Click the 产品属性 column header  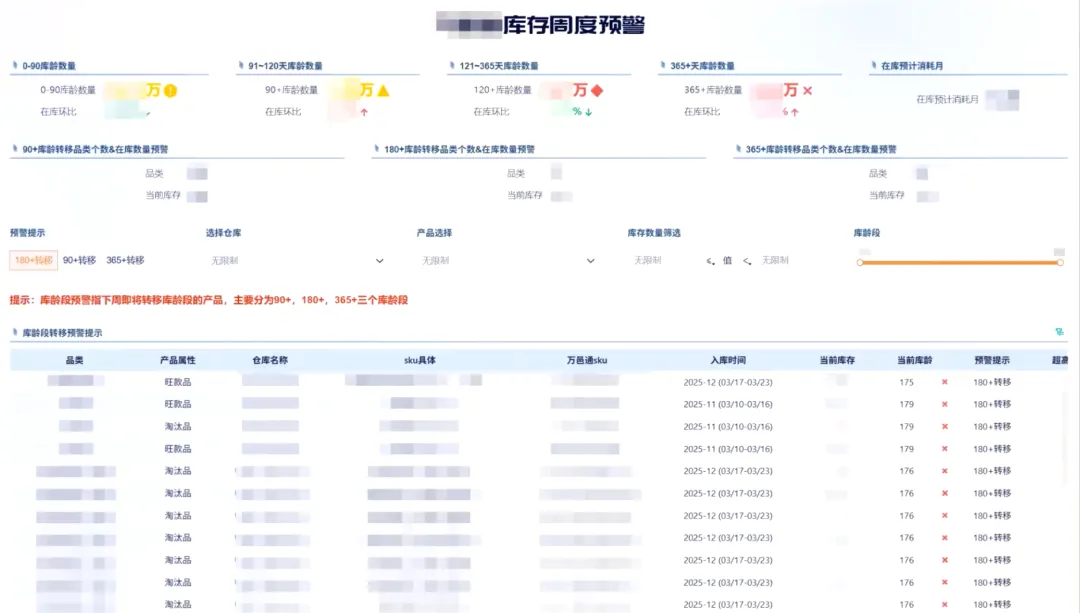(x=177, y=360)
